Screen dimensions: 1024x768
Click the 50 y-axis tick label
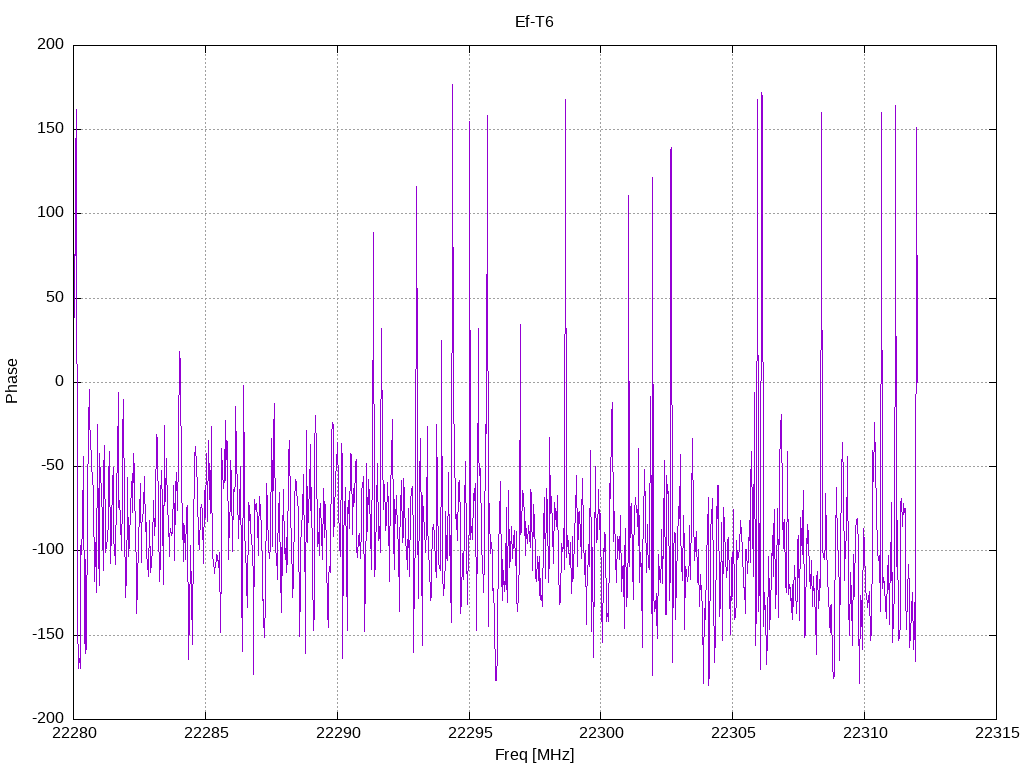point(55,297)
